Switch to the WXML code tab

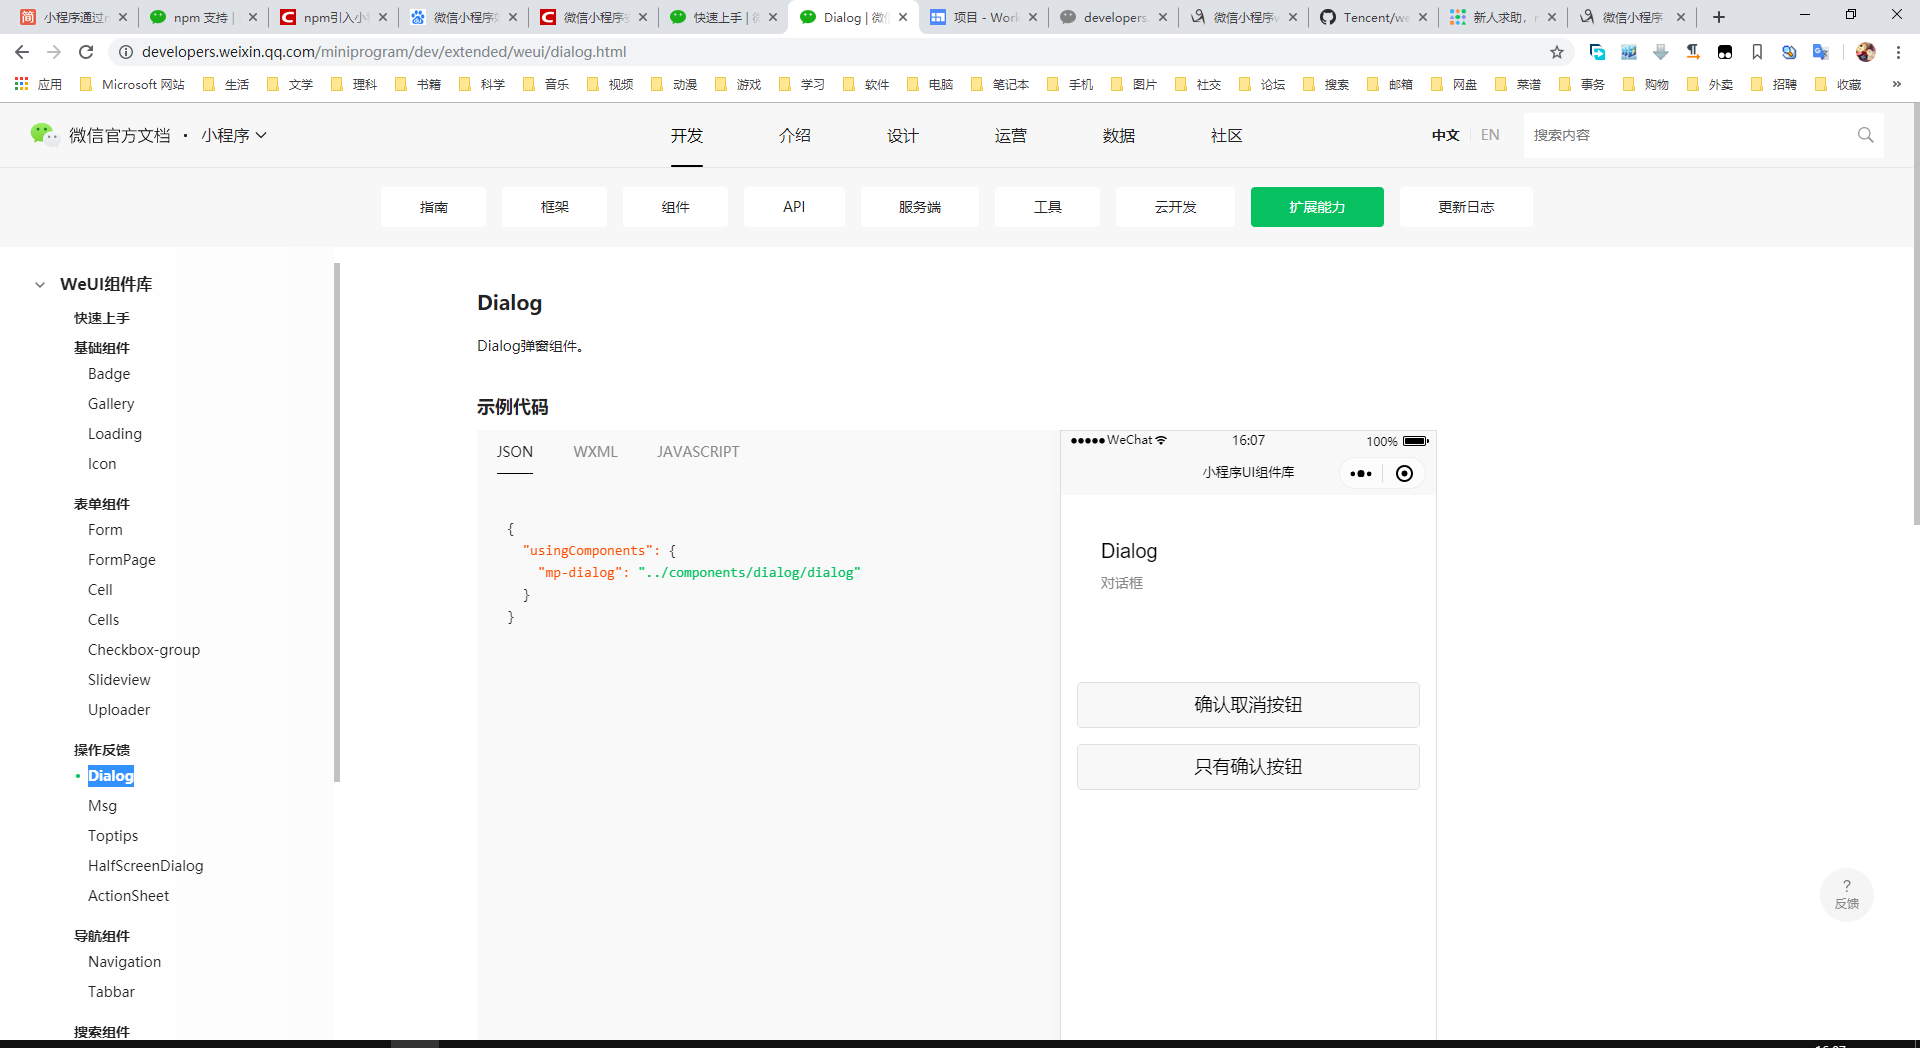click(595, 451)
